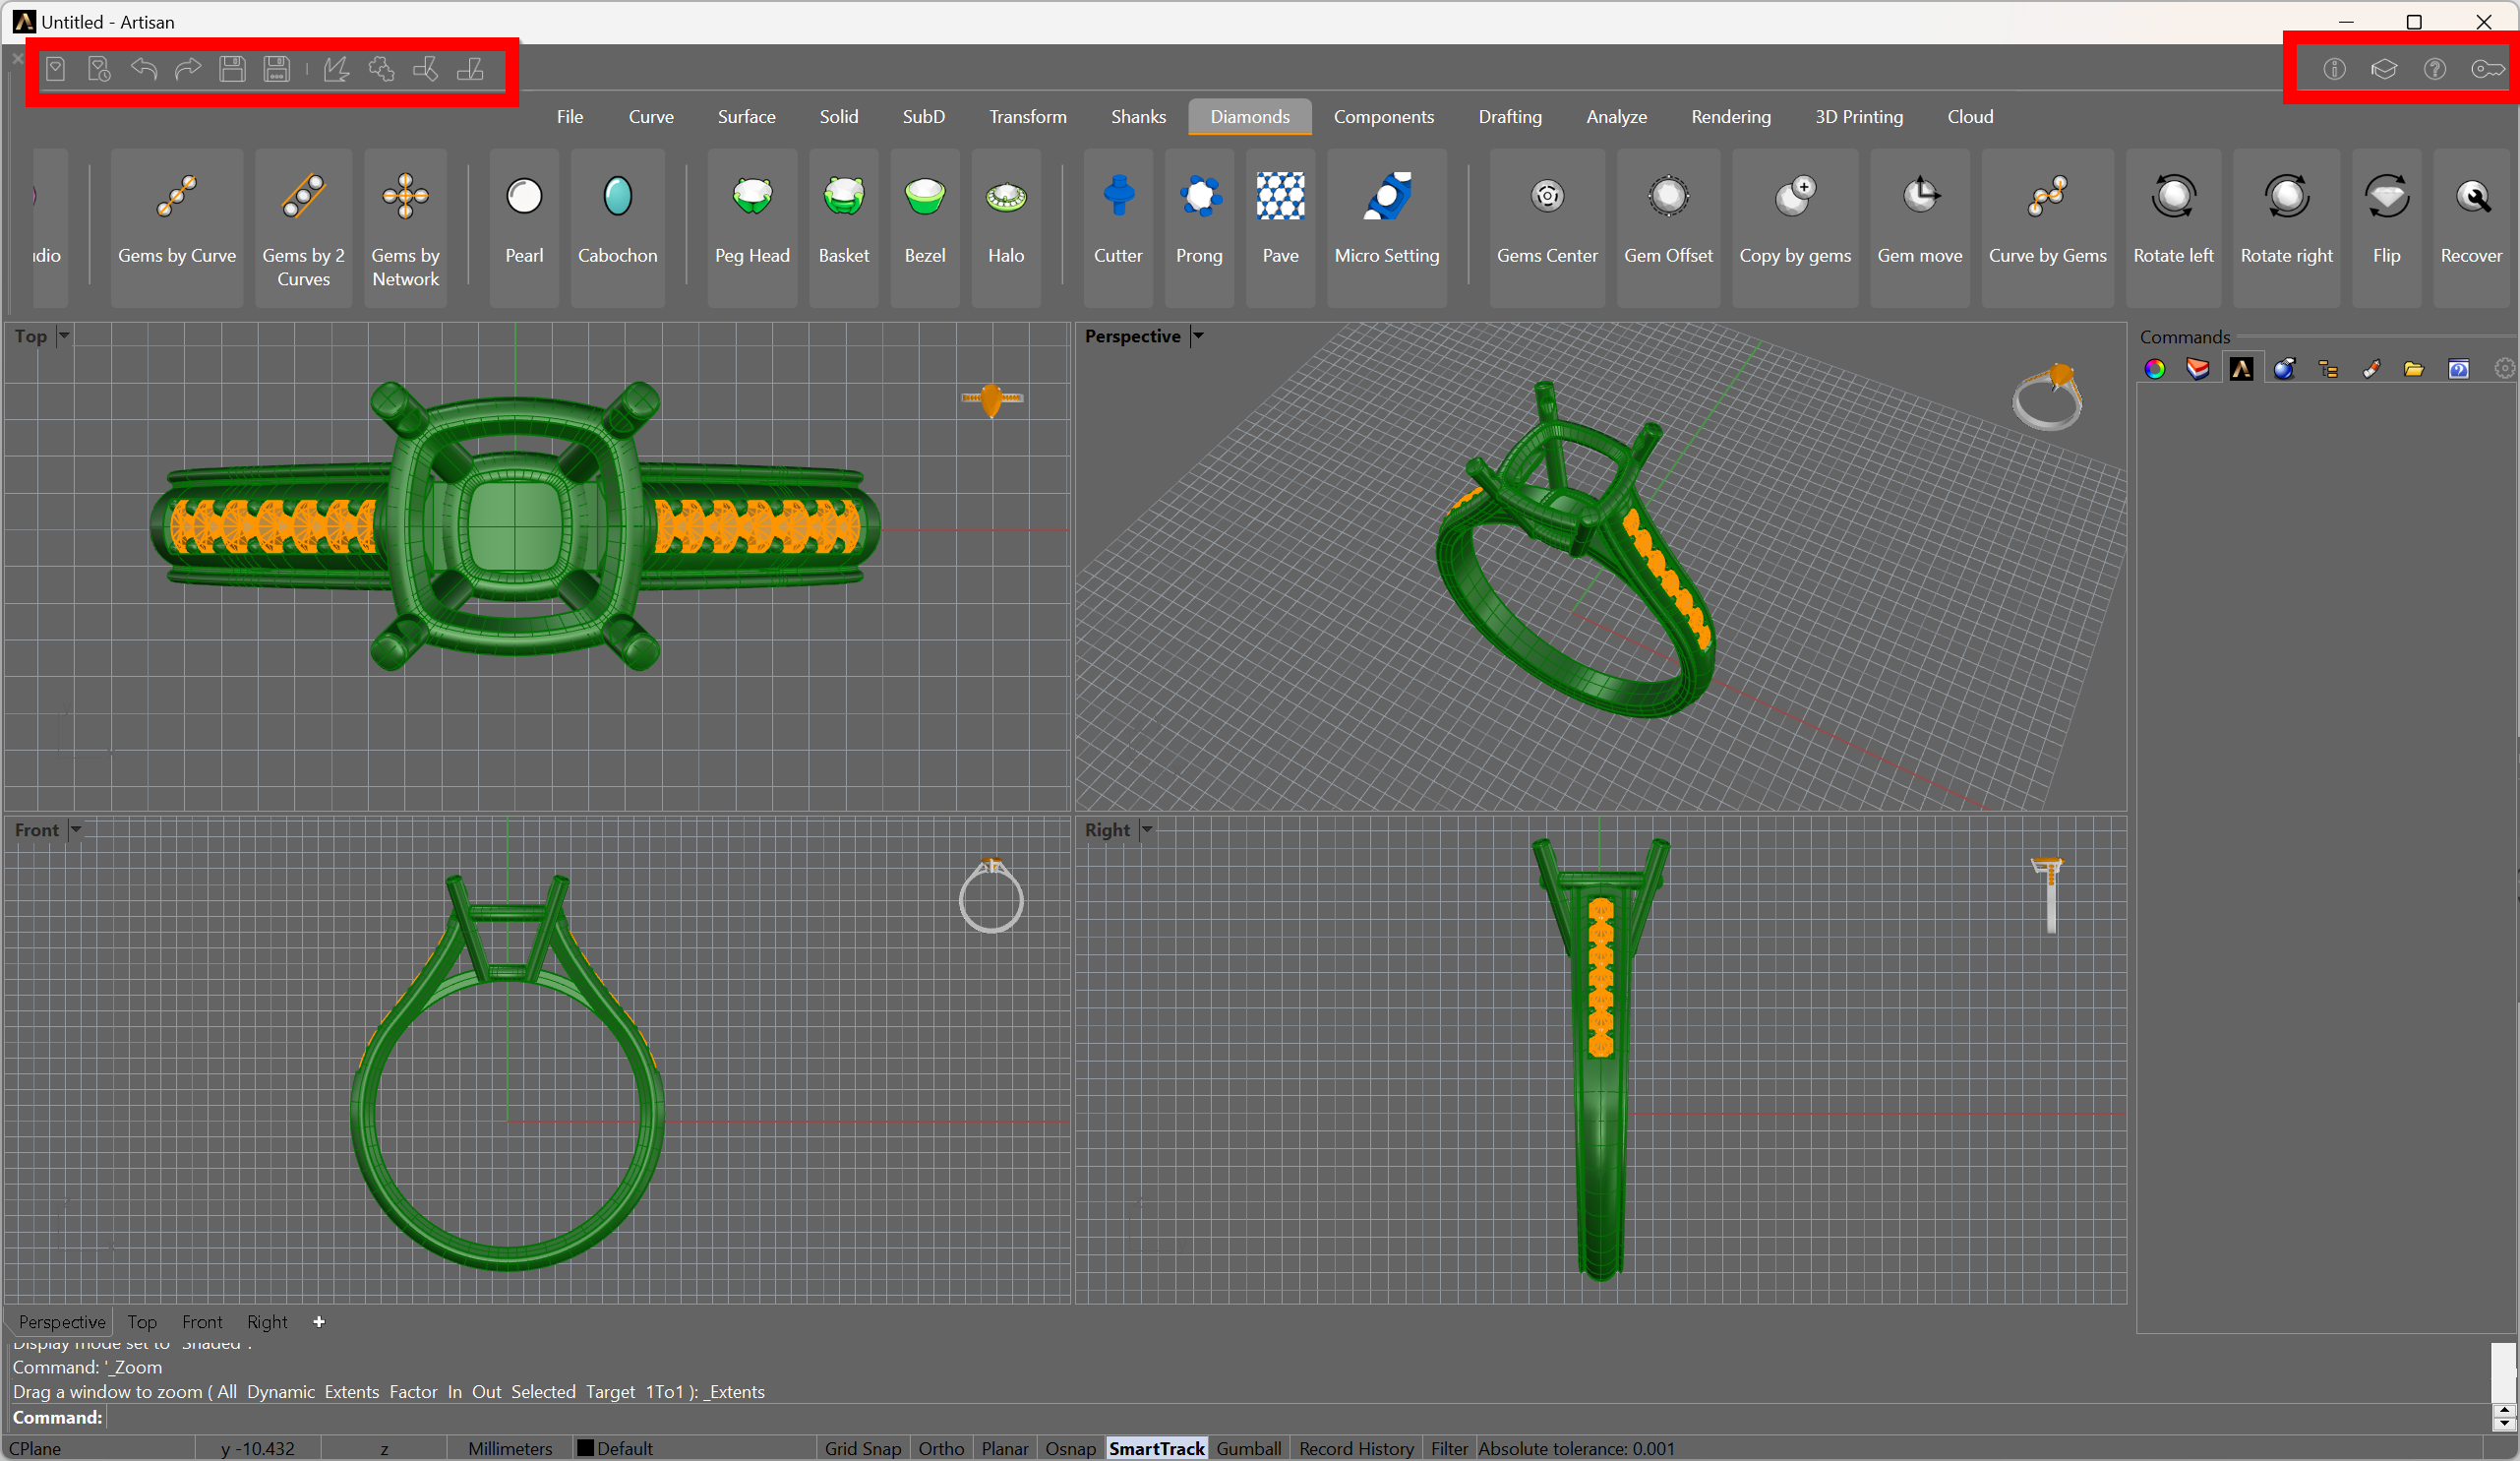Select the Gems by 2 Curves tool
Image resolution: width=2520 pixels, height=1461 pixels.
pos(303,227)
